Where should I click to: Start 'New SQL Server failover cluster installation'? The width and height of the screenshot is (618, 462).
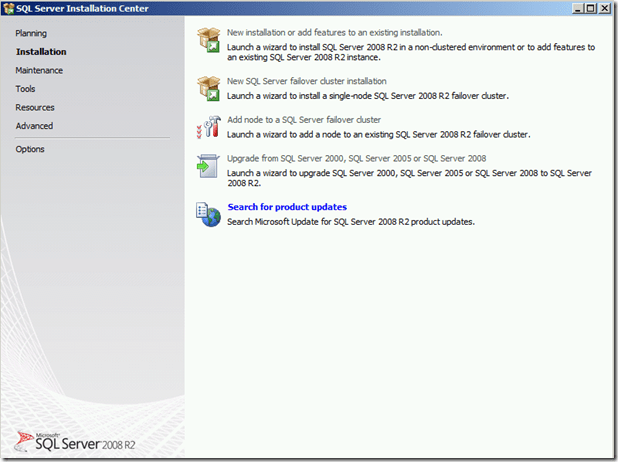click(x=307, y=81)
